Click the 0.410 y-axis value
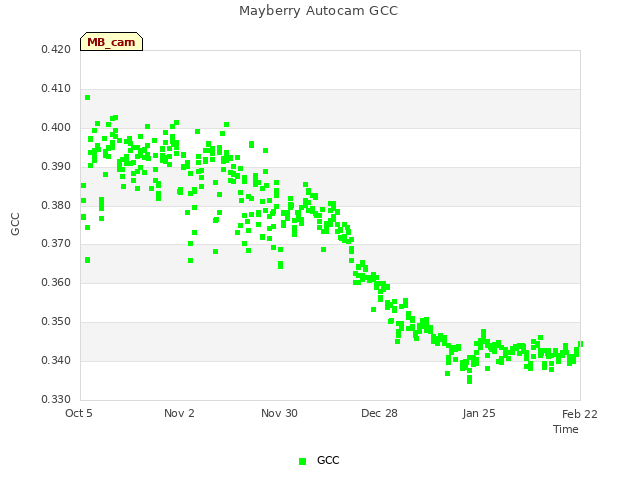640x480 pixels. pyautogui.click(x=56, y=89)
